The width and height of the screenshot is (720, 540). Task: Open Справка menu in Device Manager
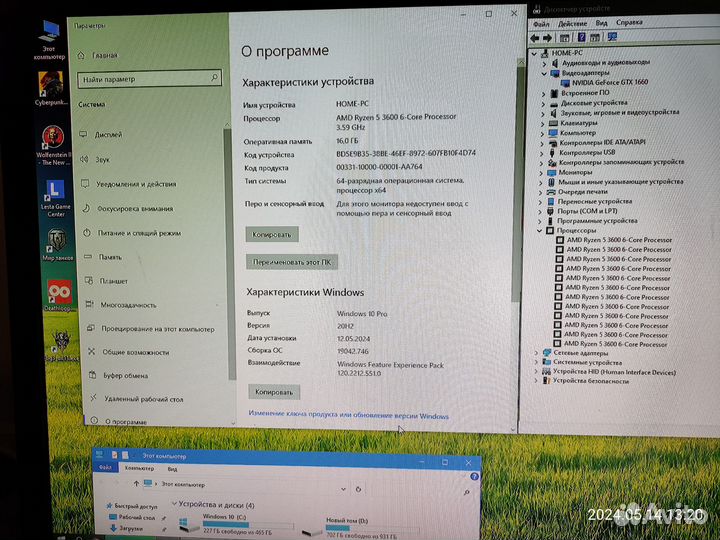point(629,22)
